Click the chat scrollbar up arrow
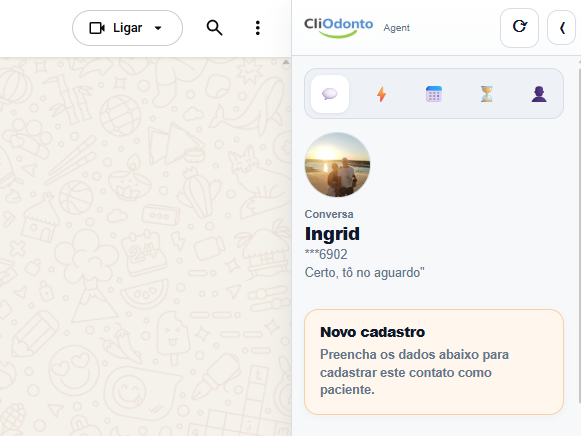The width and height of the screenshot is (581, 436). 286,62
